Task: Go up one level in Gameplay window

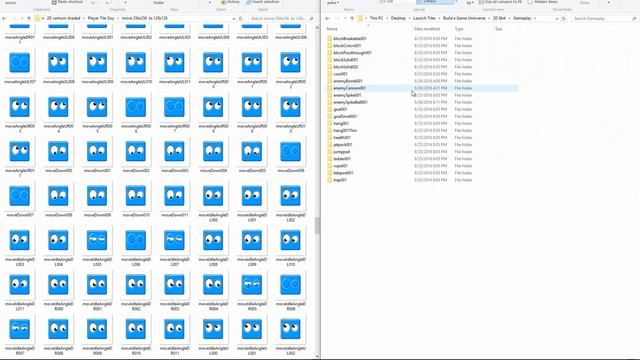Action: pyautogui.click(x=352, y=18)
